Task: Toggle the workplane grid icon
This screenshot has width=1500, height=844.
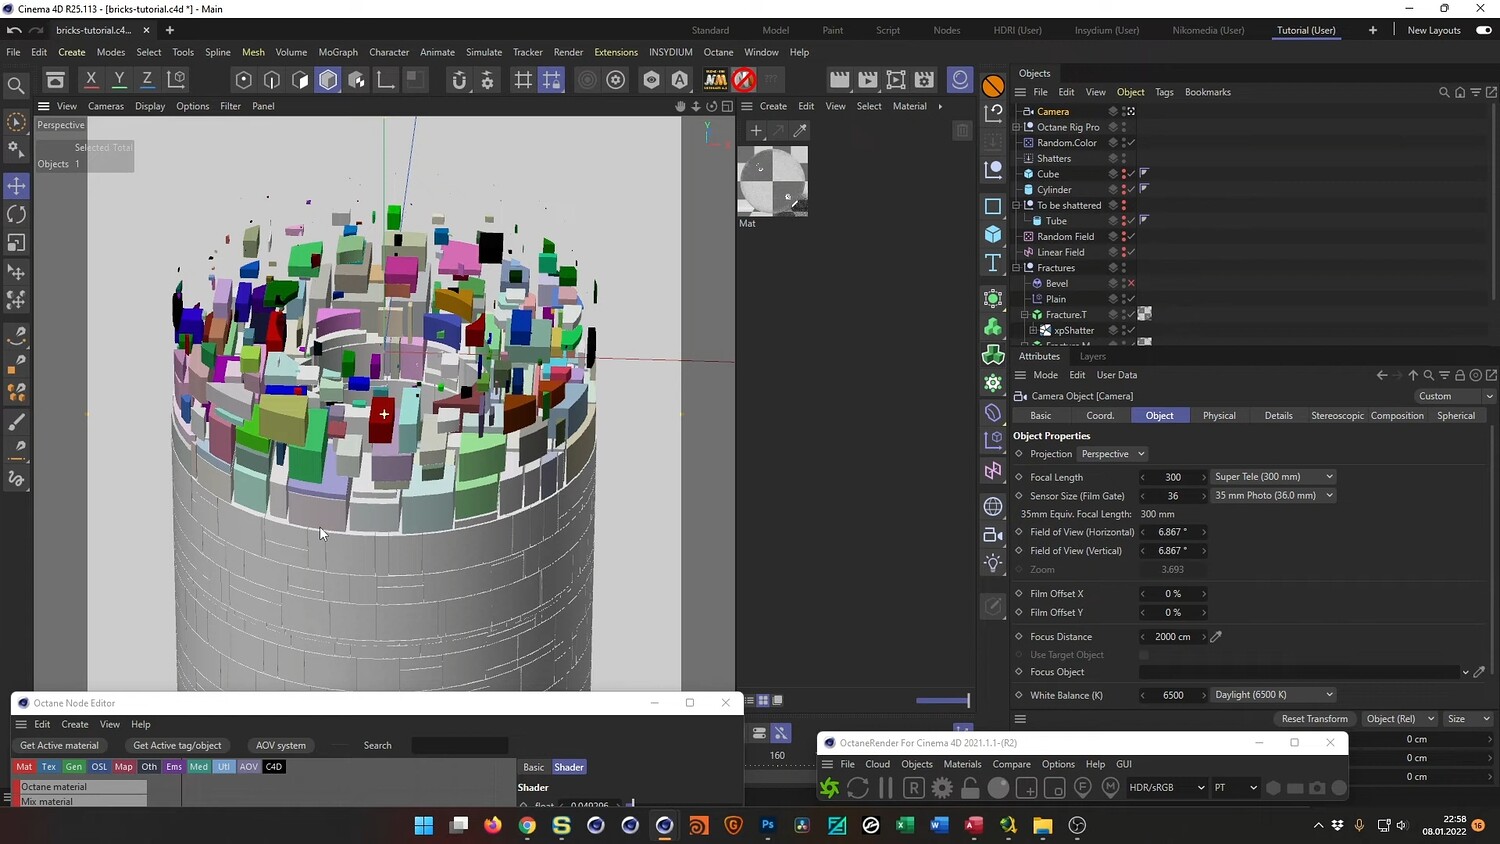Action: [x=523, y=80]
